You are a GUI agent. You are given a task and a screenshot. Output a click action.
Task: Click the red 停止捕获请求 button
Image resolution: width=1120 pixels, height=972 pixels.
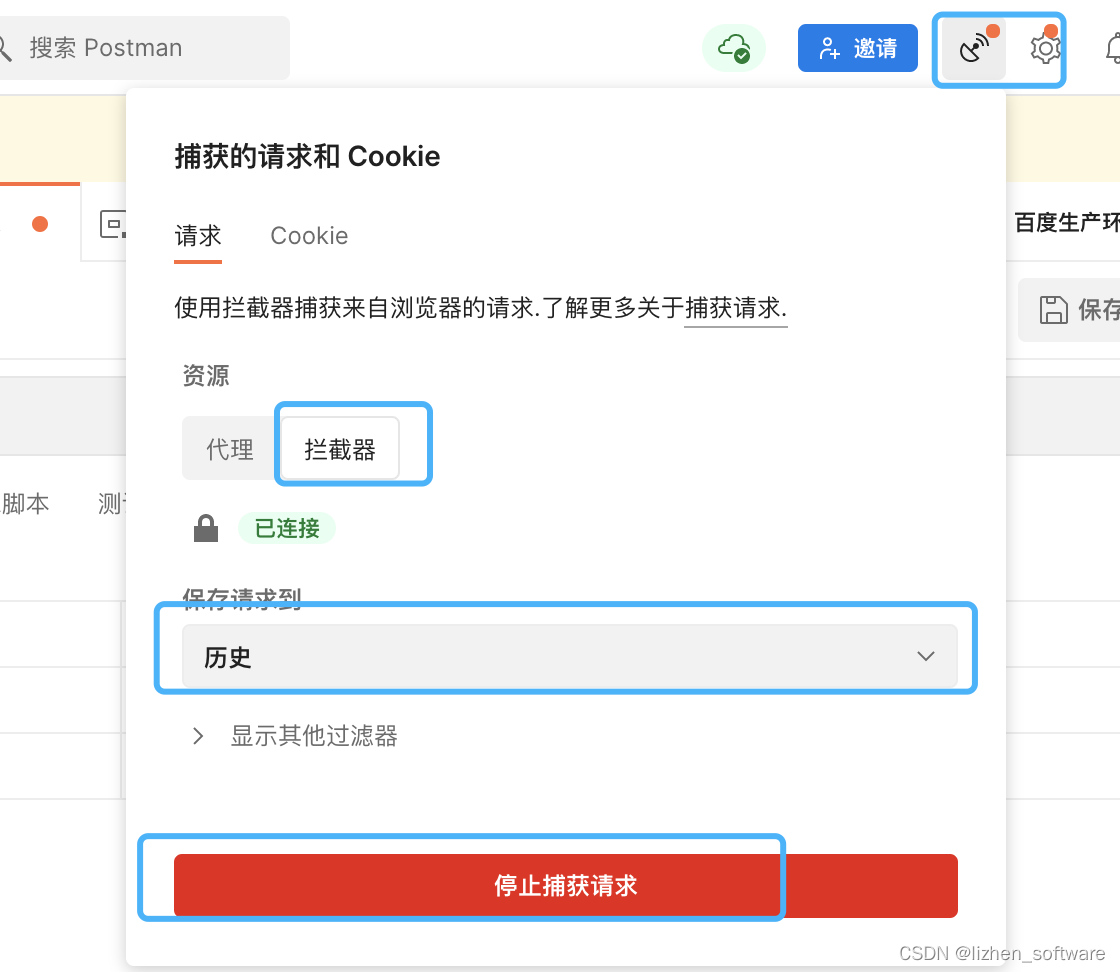click(566, 886)
